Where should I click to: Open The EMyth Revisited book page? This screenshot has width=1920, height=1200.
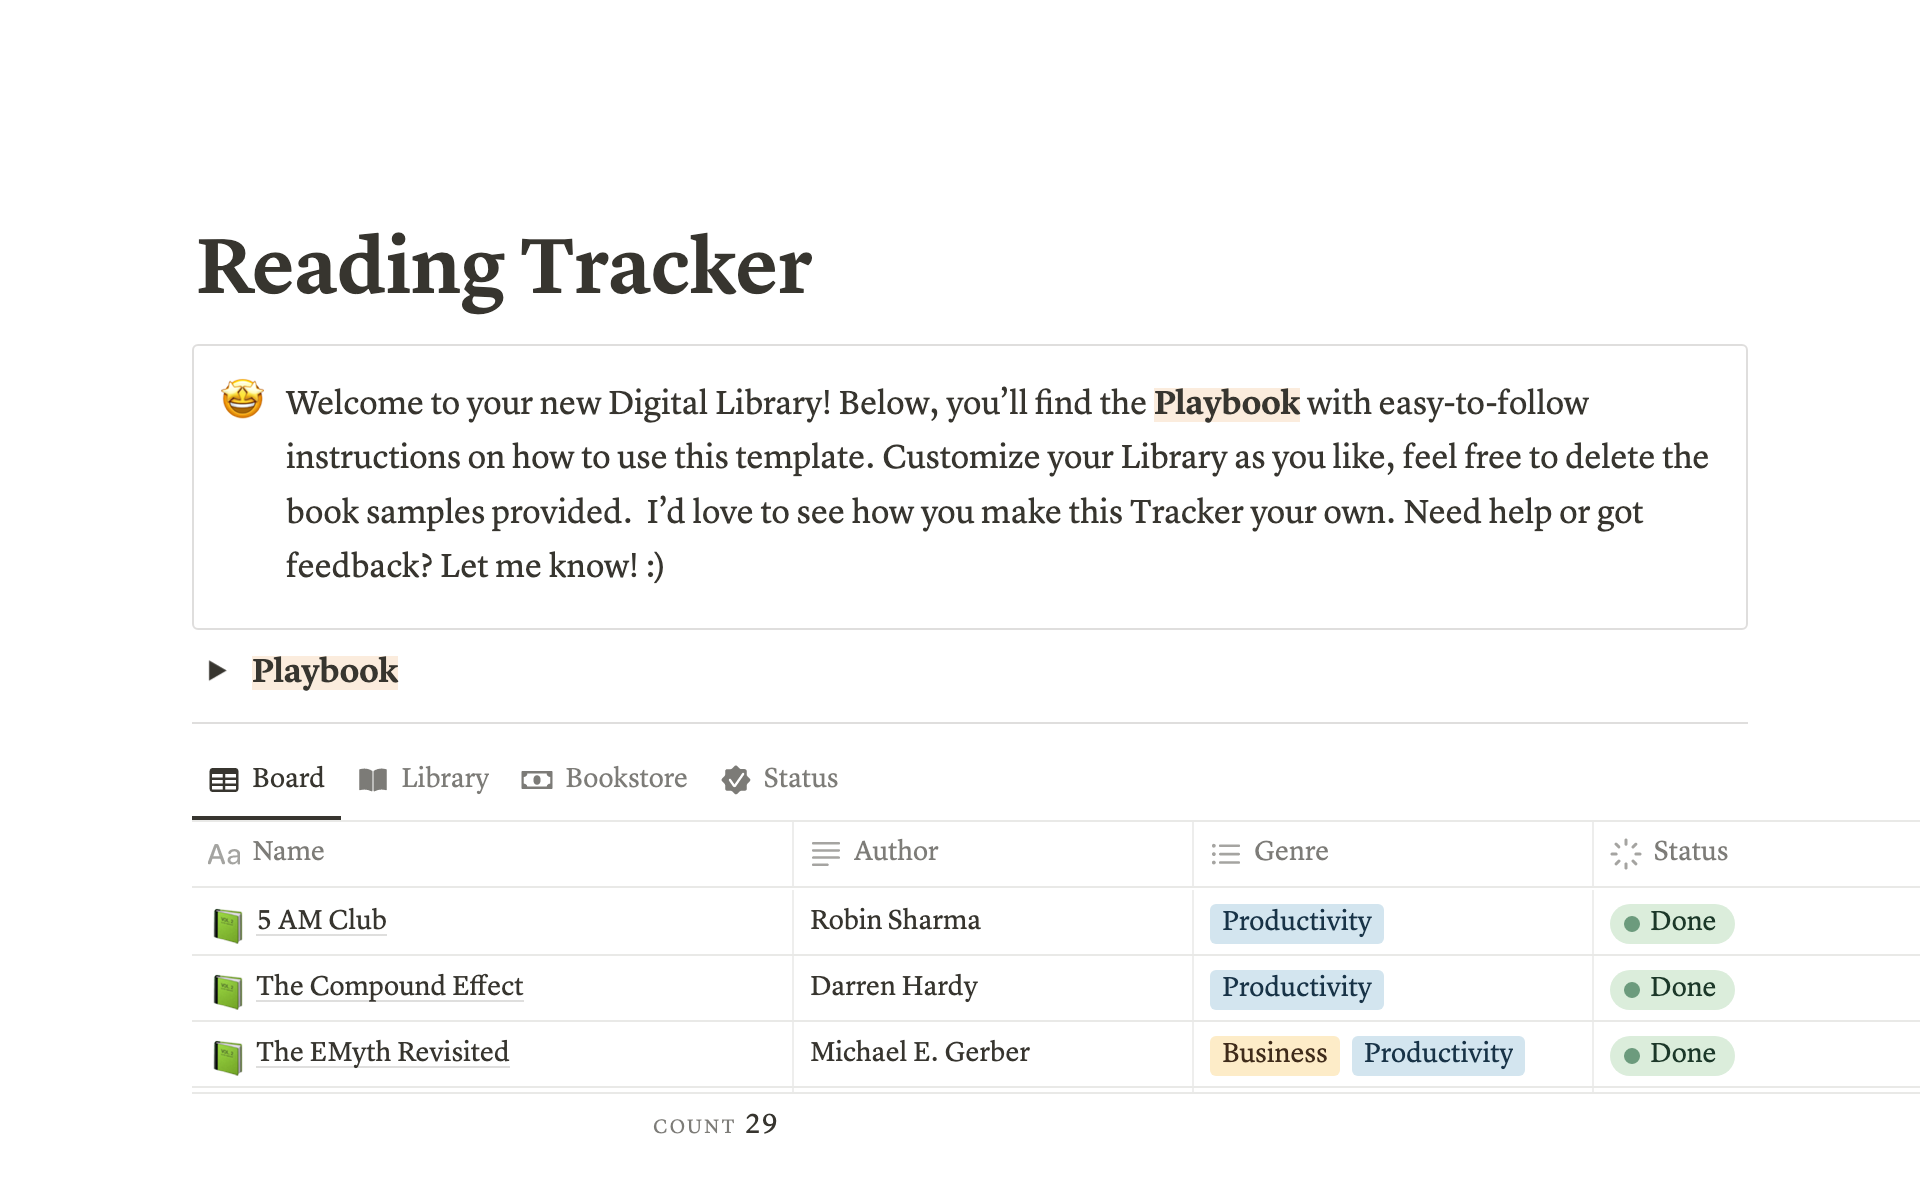(382, 1052)
